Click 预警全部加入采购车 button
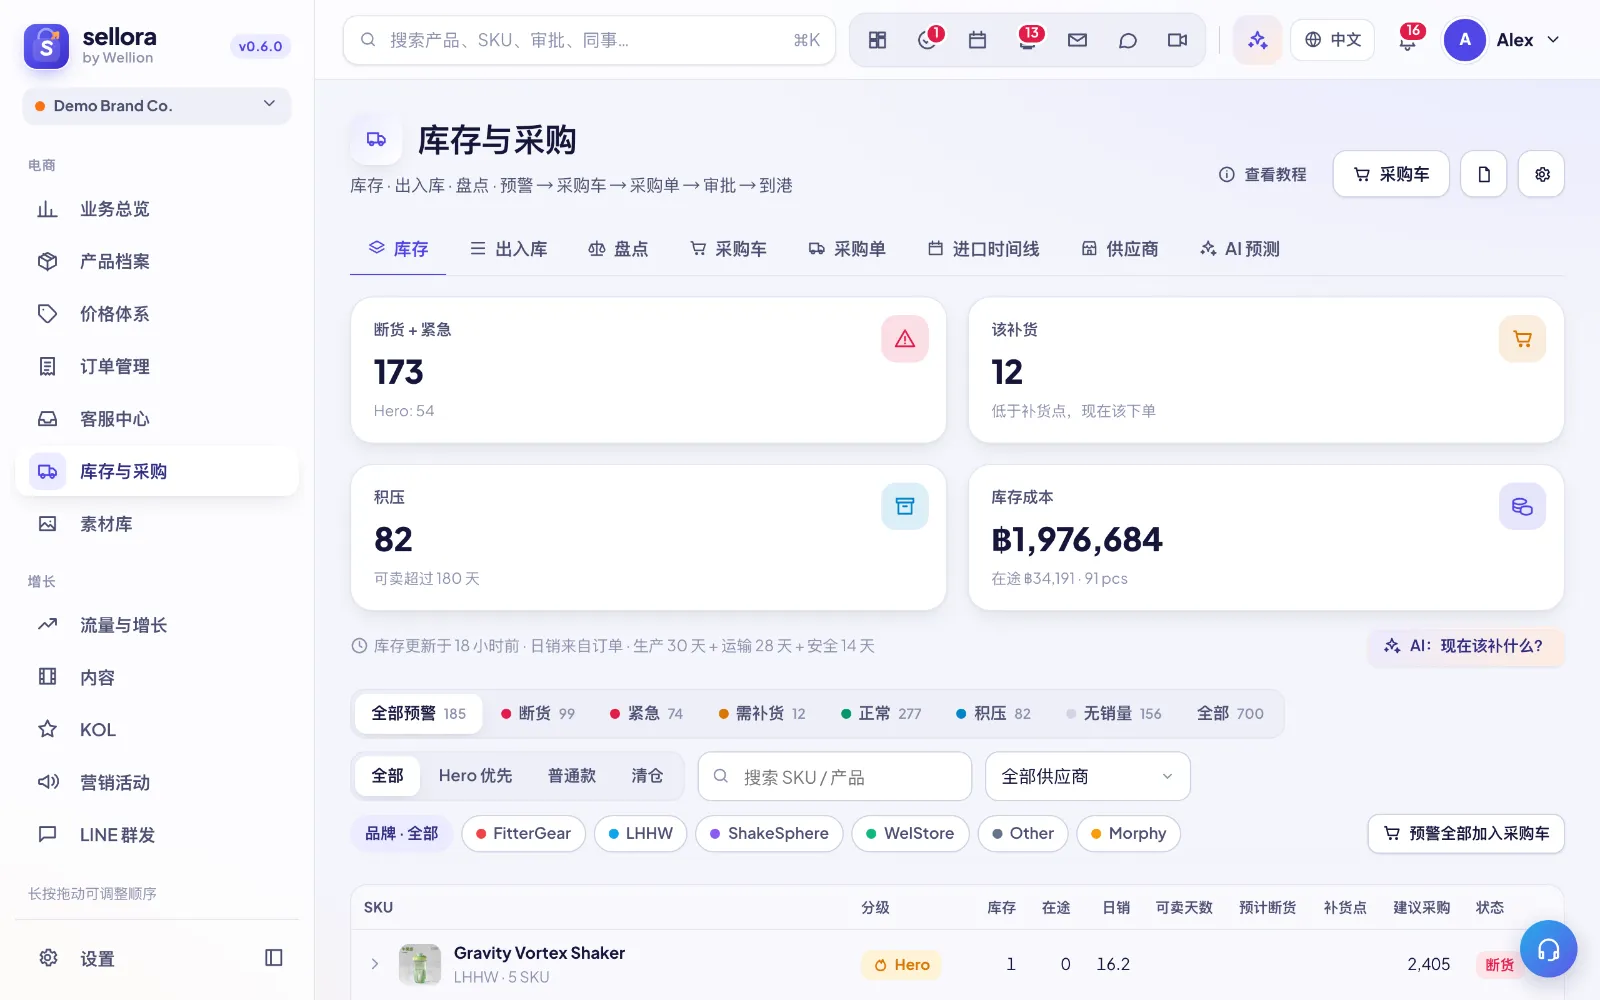The width and height of the screenshot is (1600, 1000). coord(1466,833)
